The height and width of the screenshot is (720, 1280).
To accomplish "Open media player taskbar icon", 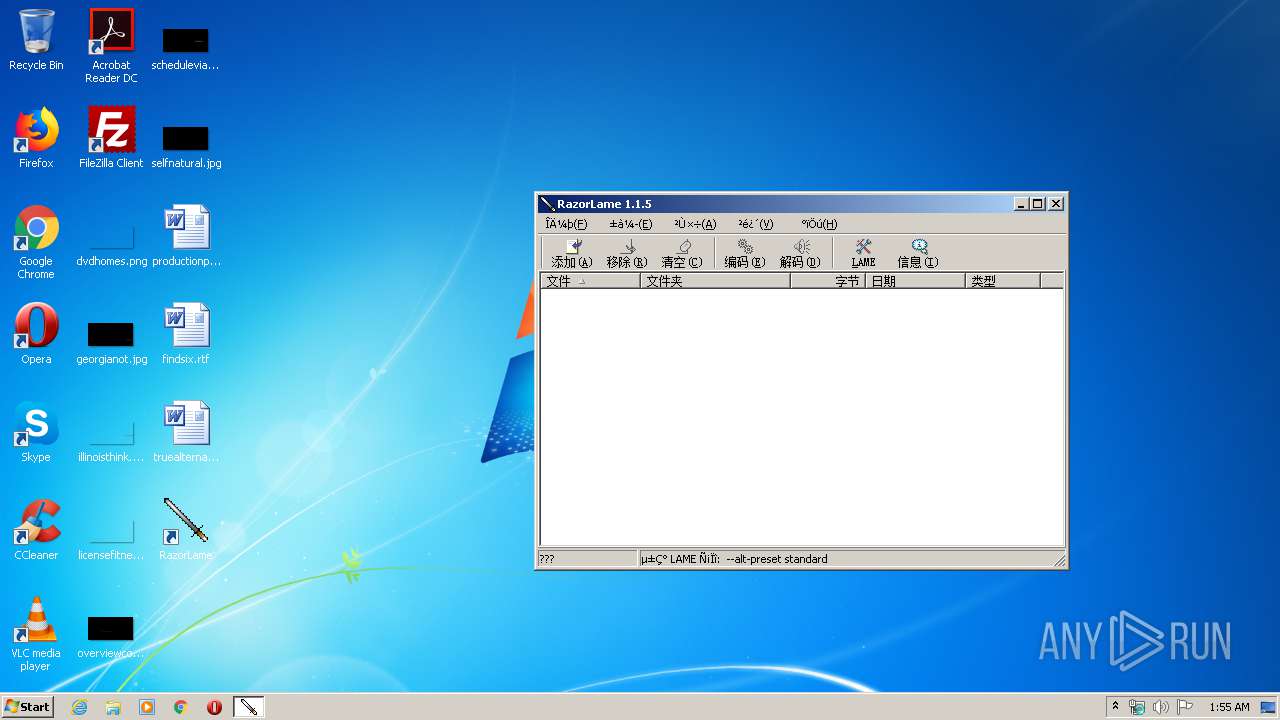I will tap(147, 707).
